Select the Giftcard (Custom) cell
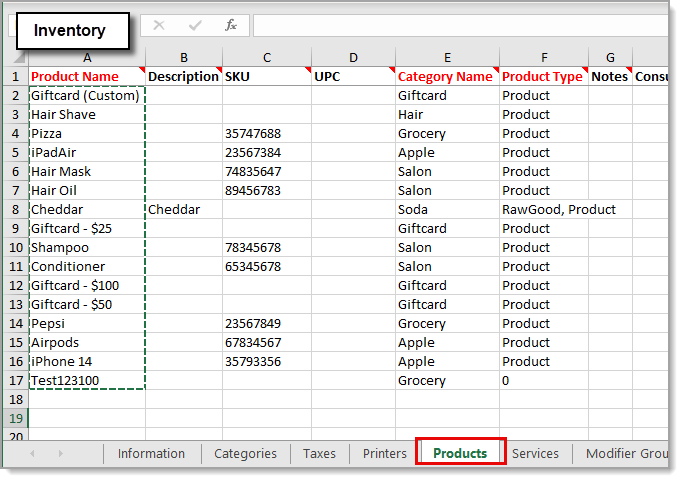Screen dimensions: 682x481 click(x=87, y=96)
